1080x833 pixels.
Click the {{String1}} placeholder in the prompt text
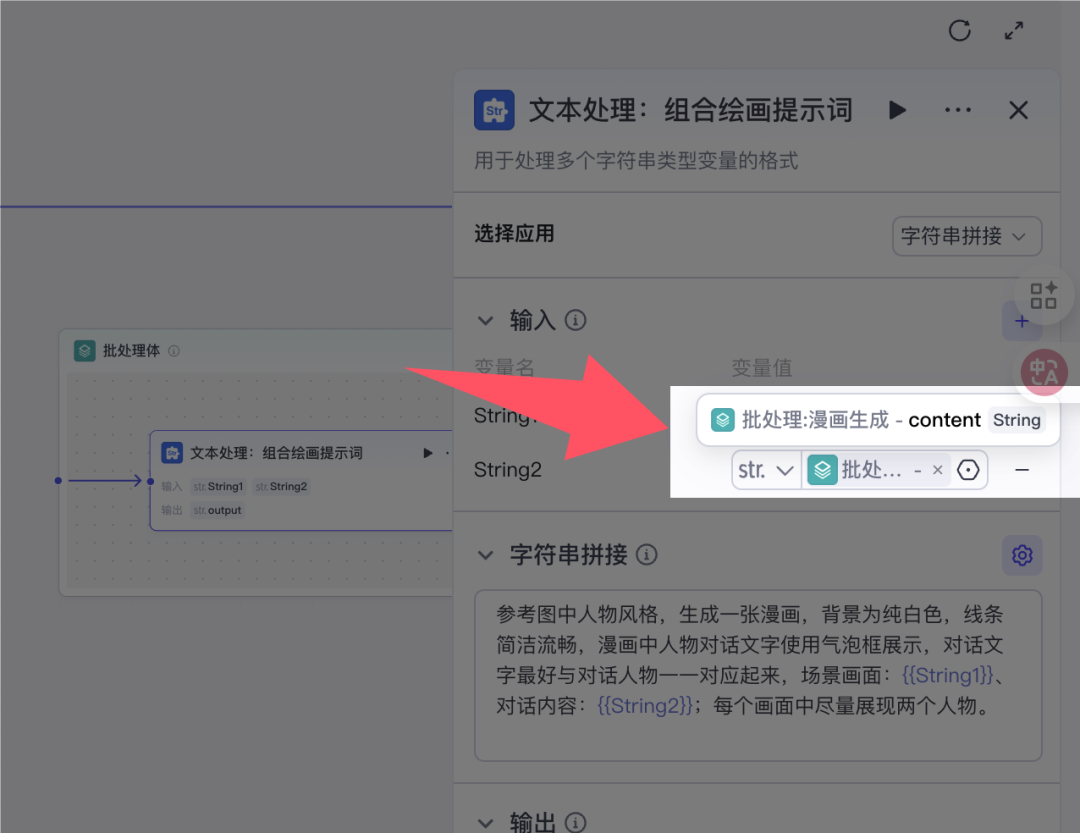tap(948, 675)
